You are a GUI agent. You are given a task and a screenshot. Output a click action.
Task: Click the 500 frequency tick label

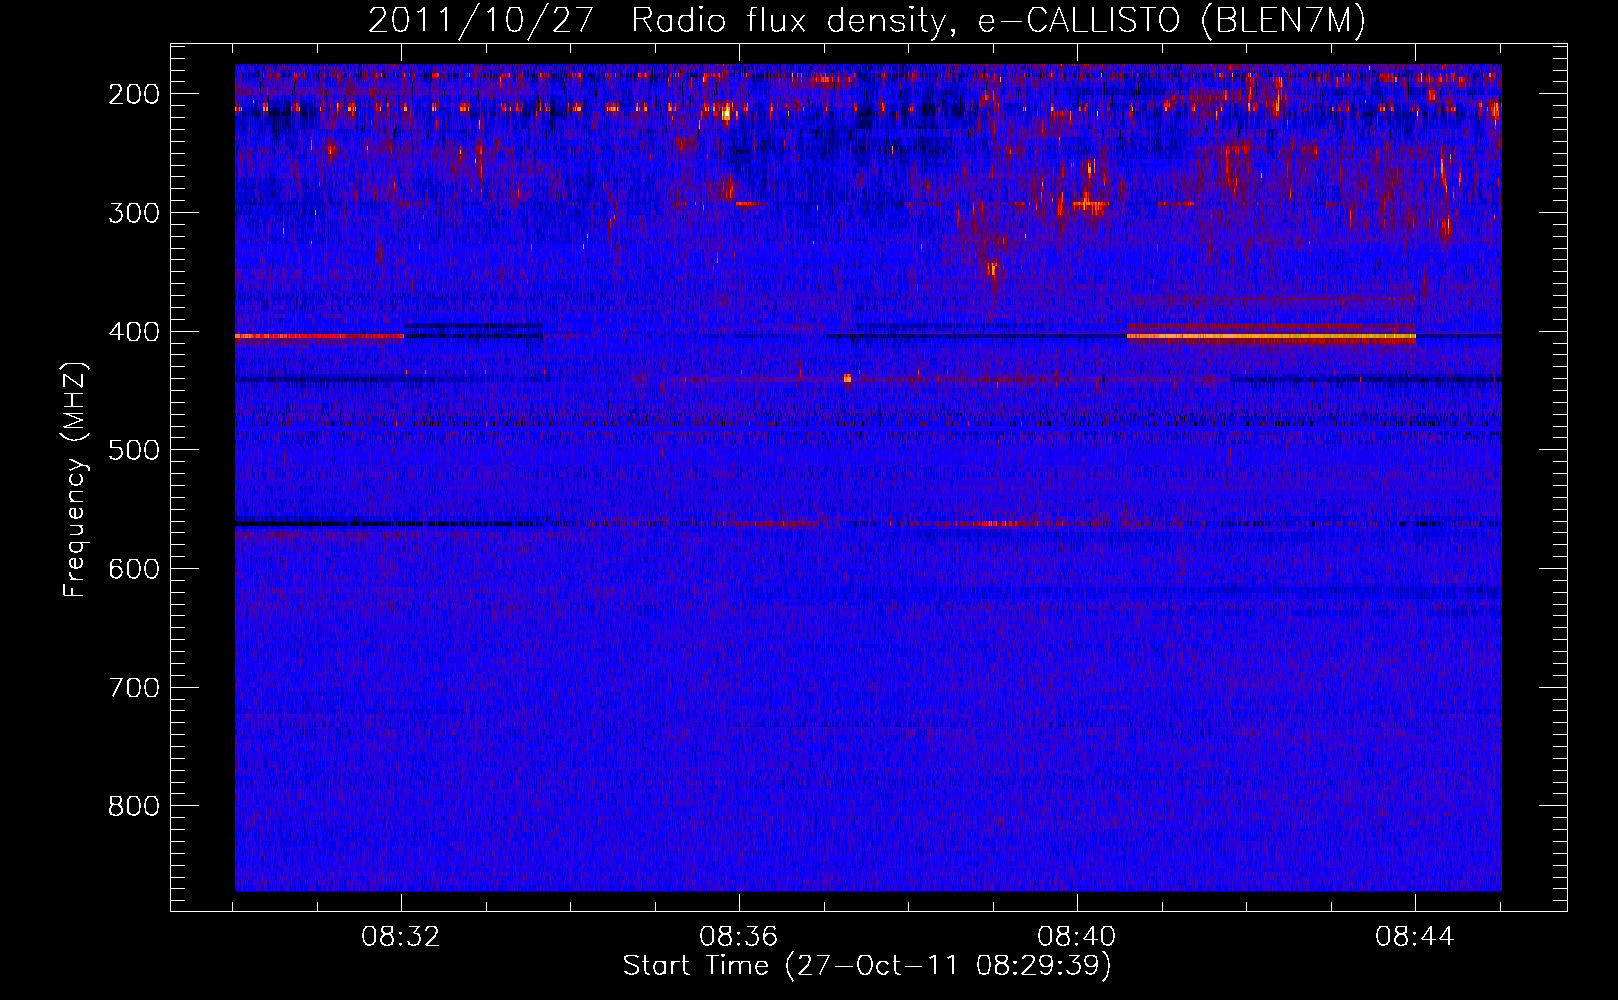pyautogui.click(x=133, y=450)
